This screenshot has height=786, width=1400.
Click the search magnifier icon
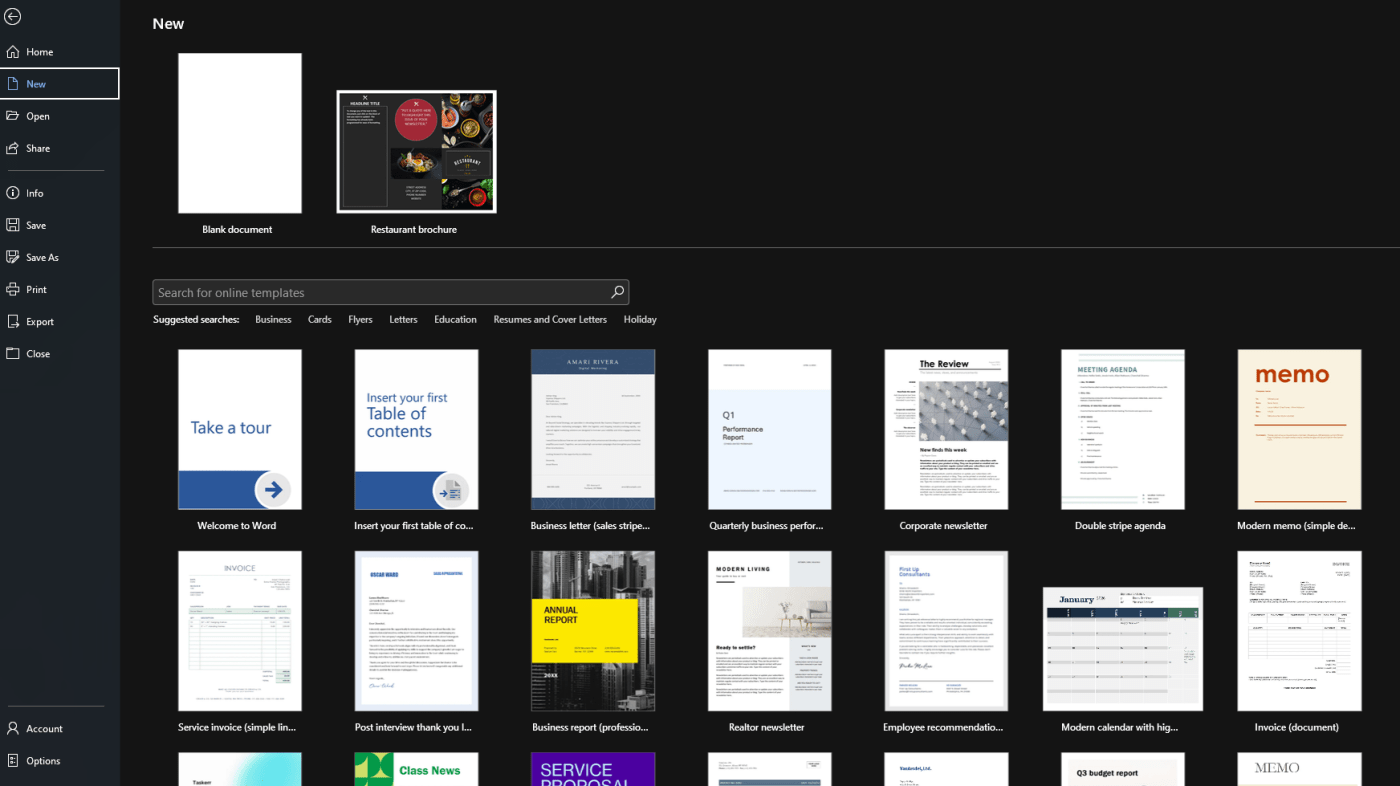click(x=617, y=292)
